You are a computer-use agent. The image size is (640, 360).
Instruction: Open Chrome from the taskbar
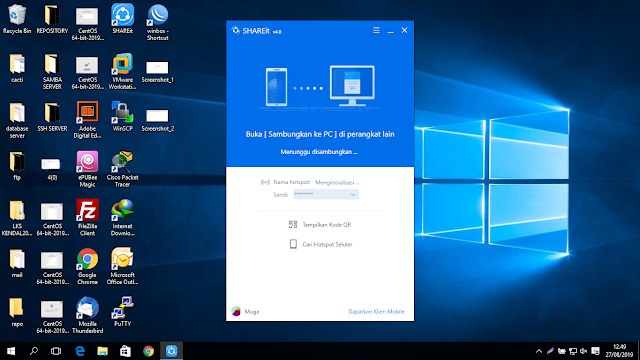pyautogui.click(x=149, y=351)
